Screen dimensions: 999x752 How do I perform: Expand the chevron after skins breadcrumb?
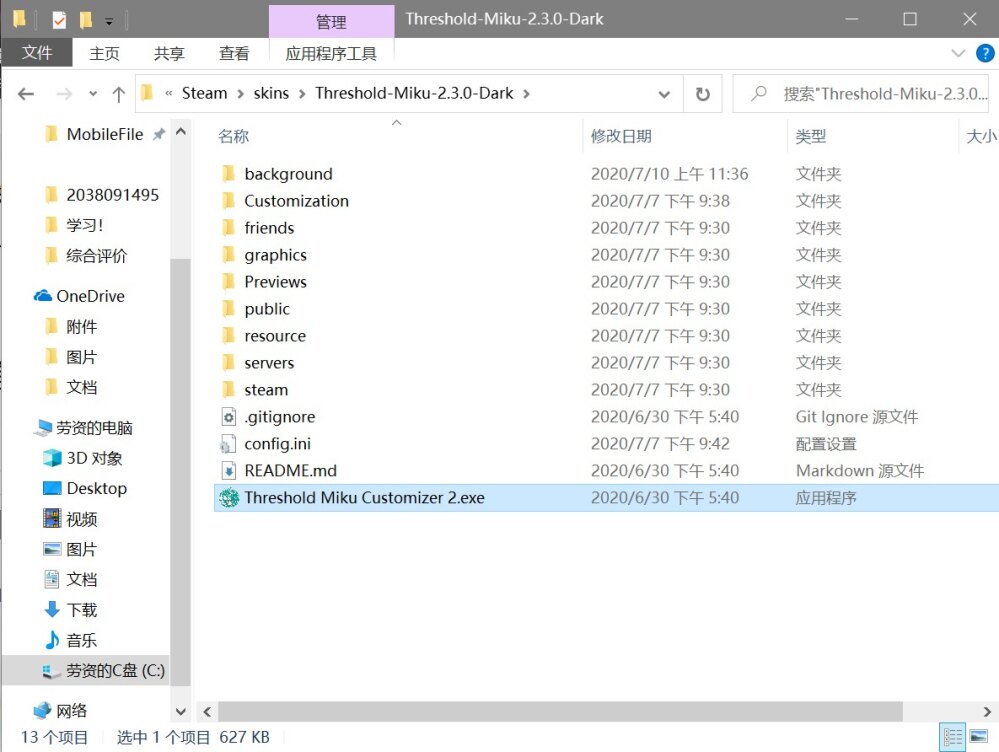[302, 94]
